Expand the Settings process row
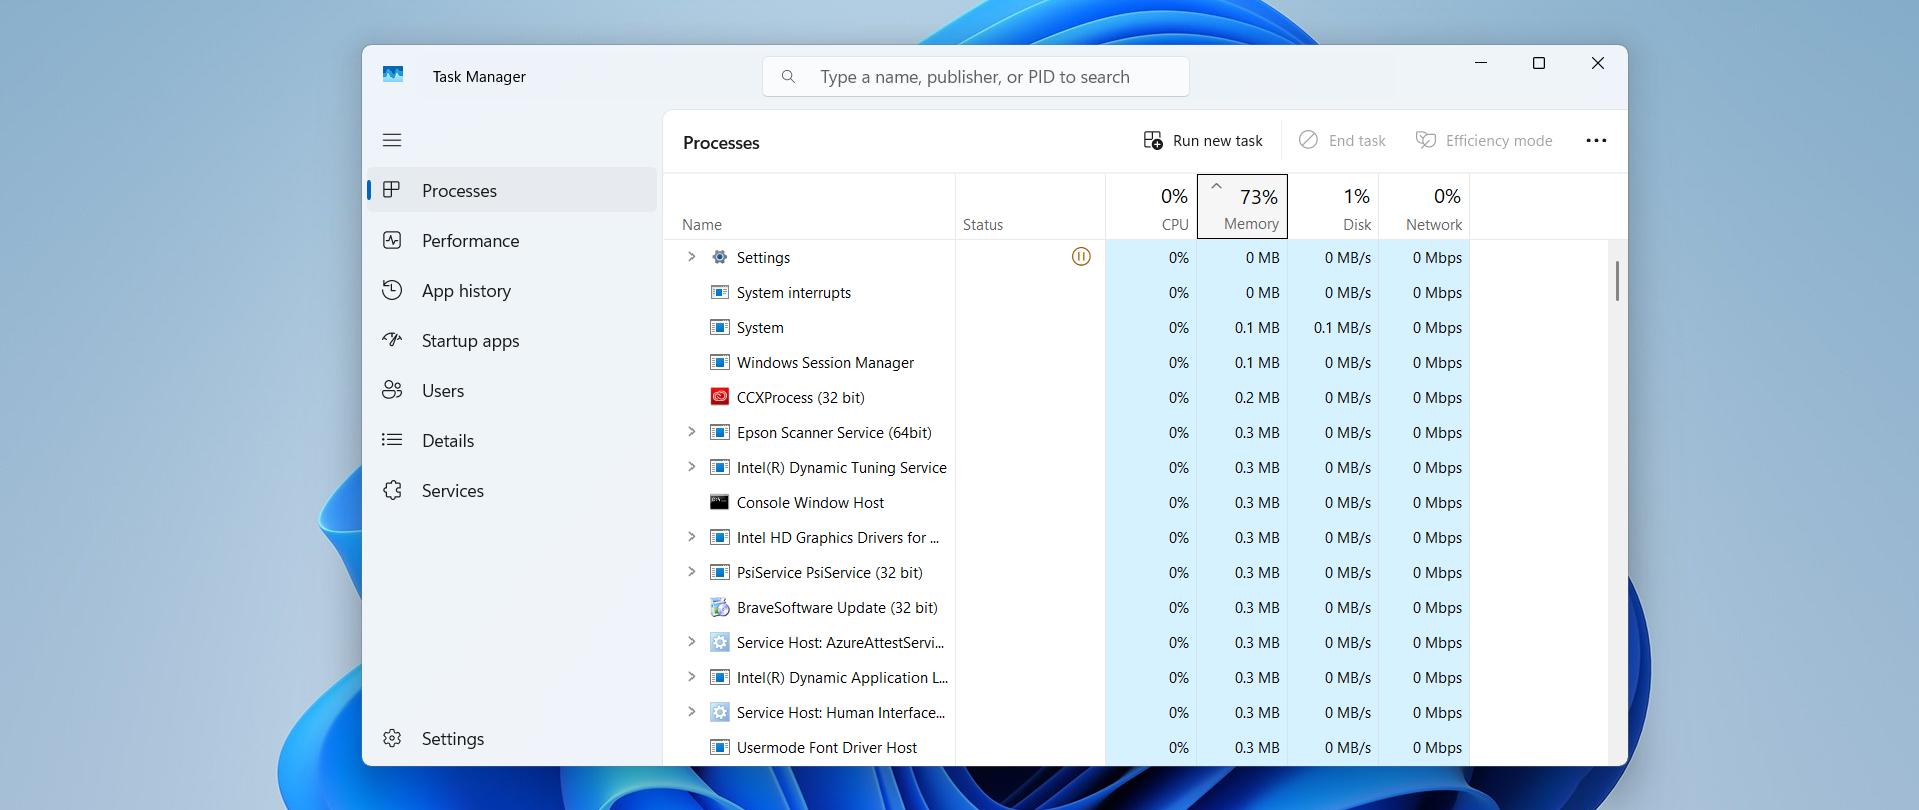Screen dimensions: 1919x810 click(691, 257)
